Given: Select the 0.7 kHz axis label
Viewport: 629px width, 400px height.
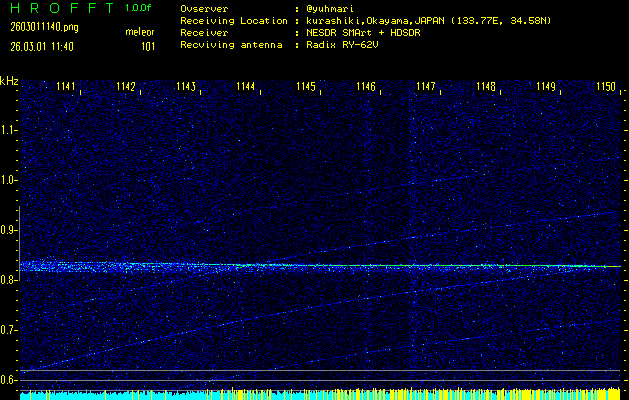Looking at the screenshot, I should [x=9, y=330].
